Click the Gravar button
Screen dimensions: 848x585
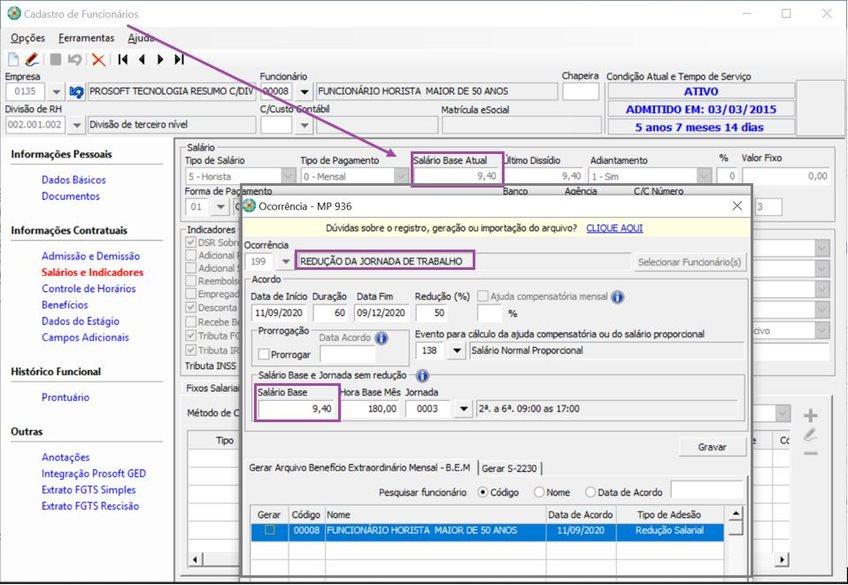(711, 447)
